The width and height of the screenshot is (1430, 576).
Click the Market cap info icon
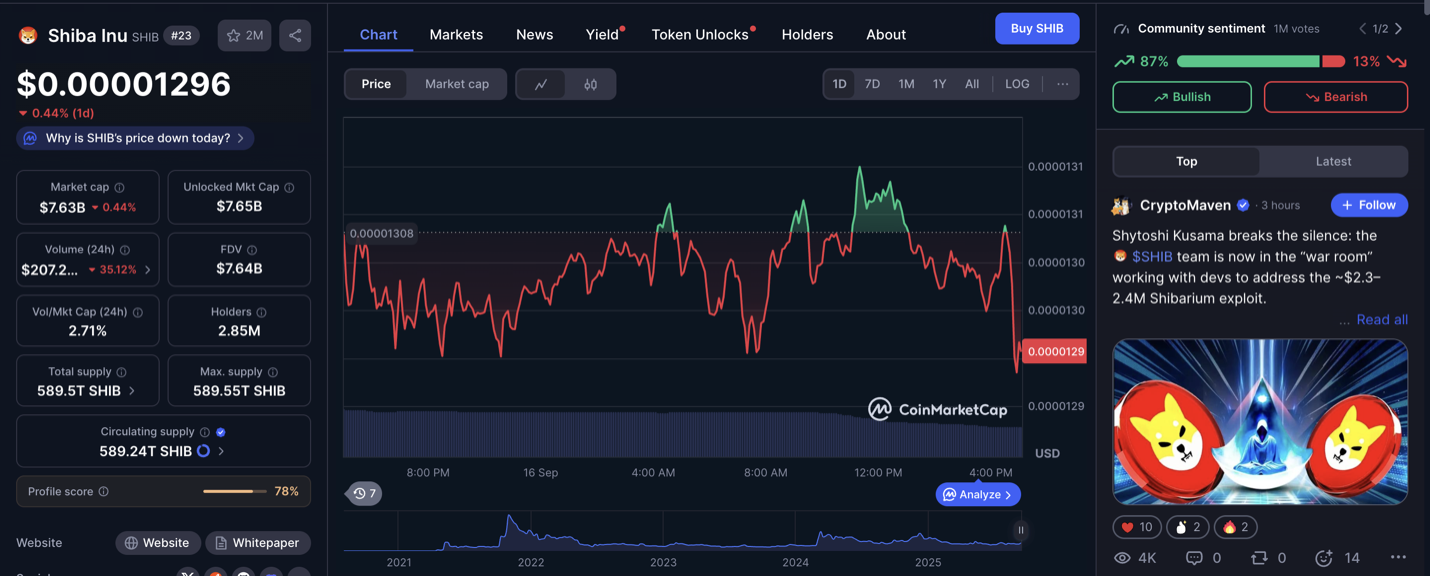click(x=120, y=188)
